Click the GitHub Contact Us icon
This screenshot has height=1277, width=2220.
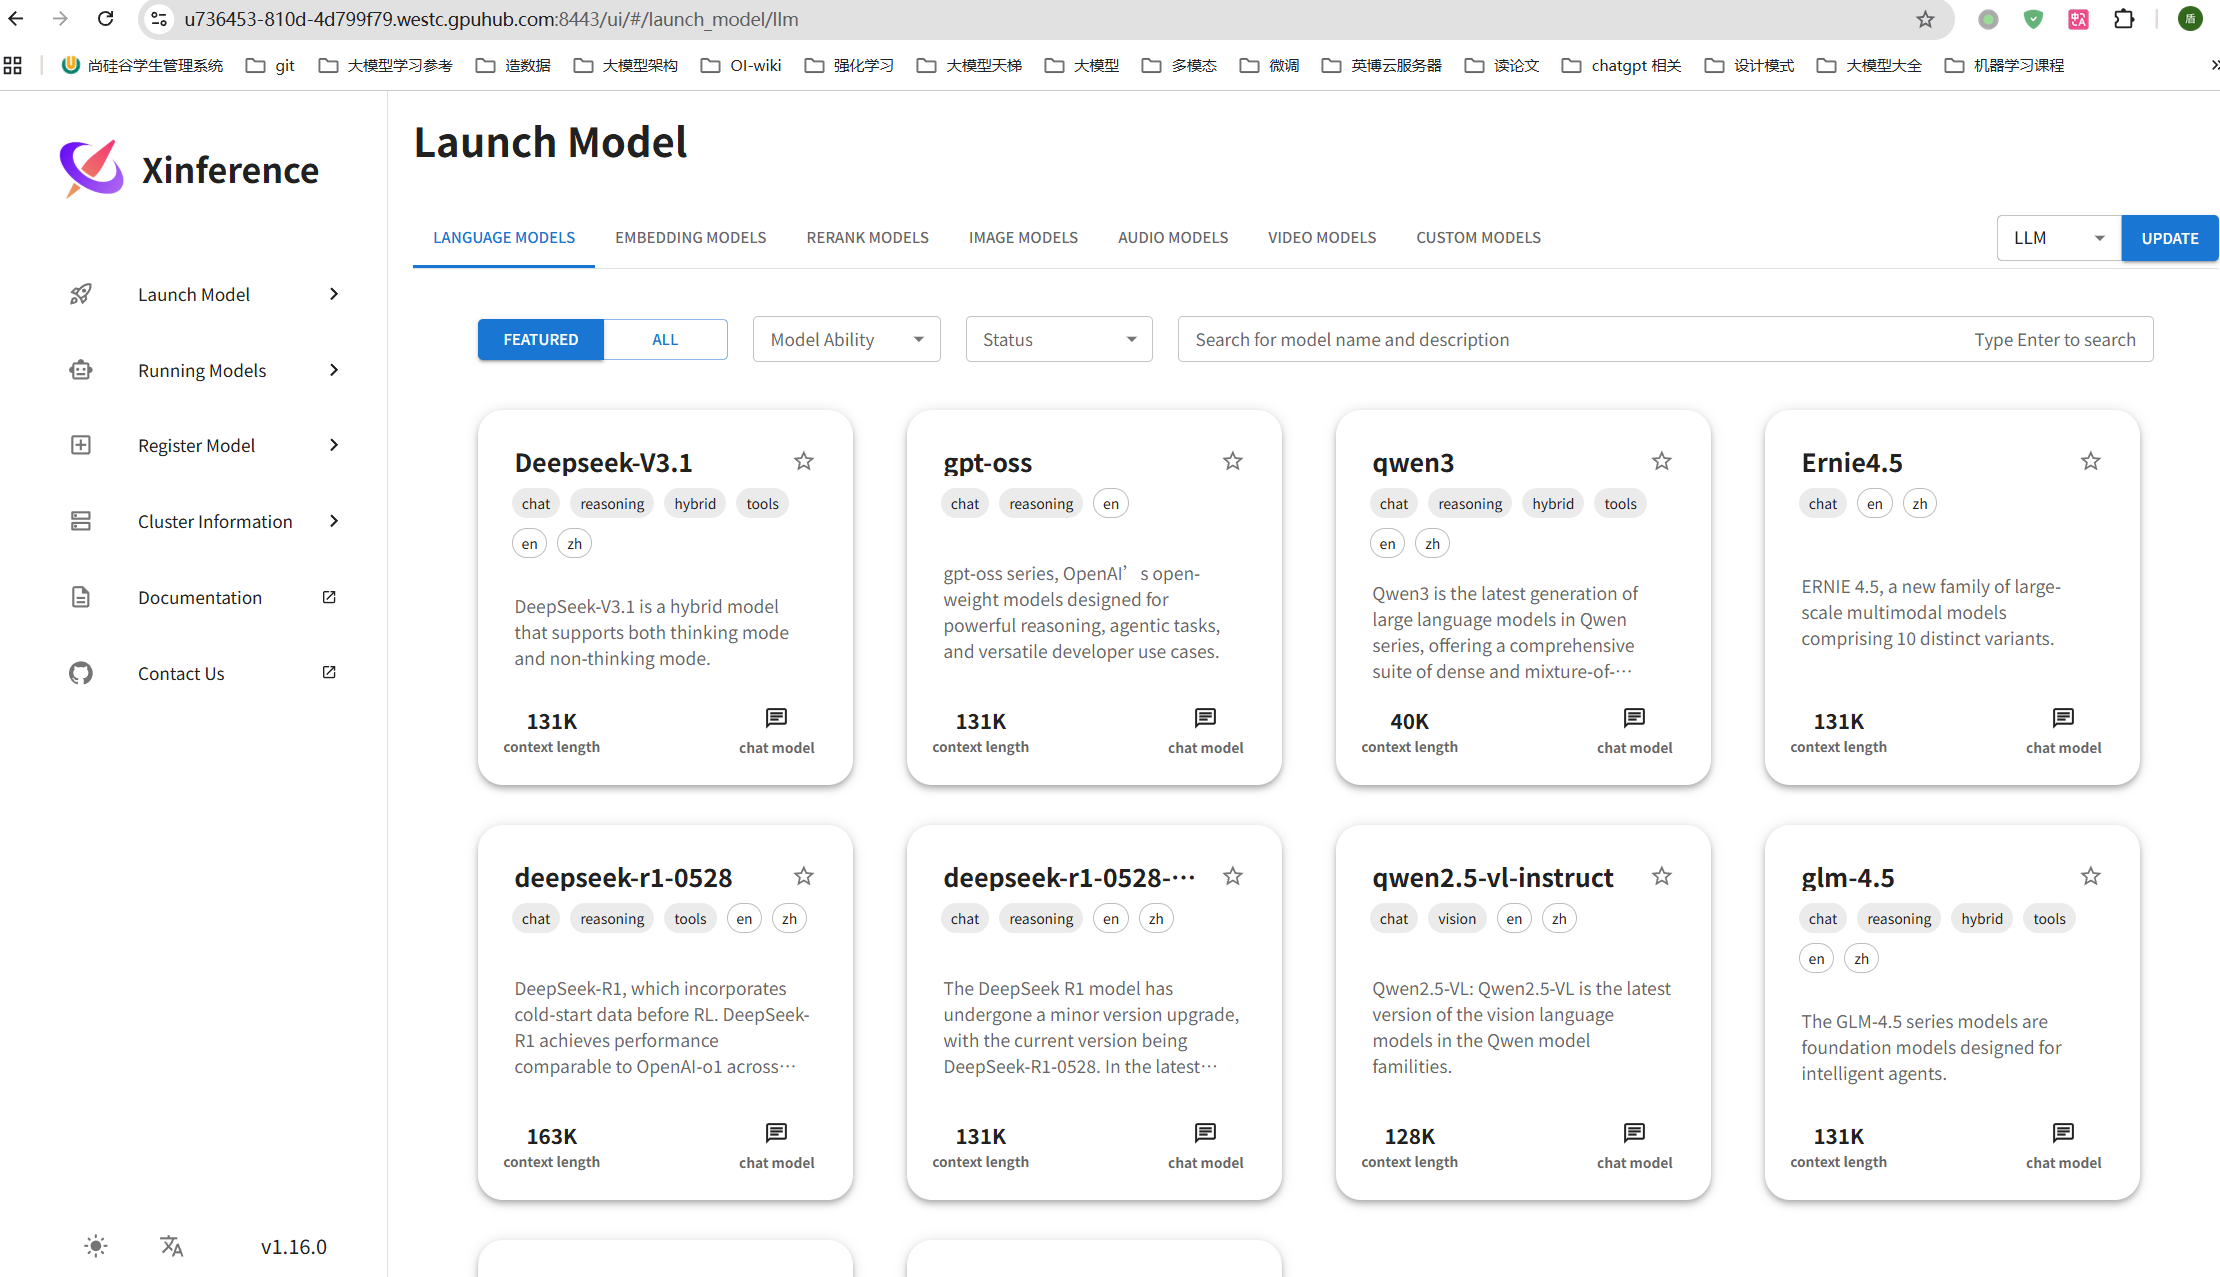pos(81,673)
